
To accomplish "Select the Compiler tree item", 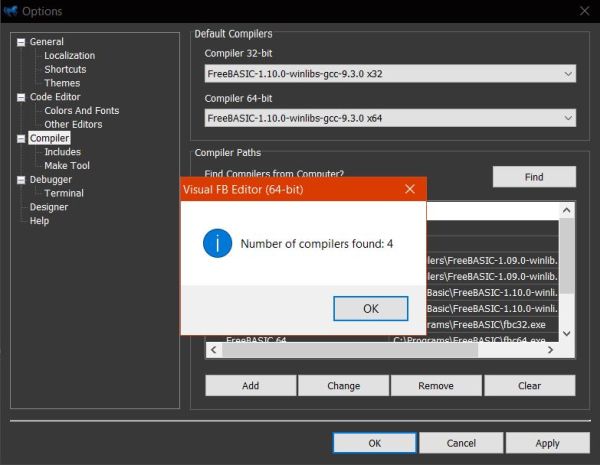I will pyautogui.click(x=49, y=138).
